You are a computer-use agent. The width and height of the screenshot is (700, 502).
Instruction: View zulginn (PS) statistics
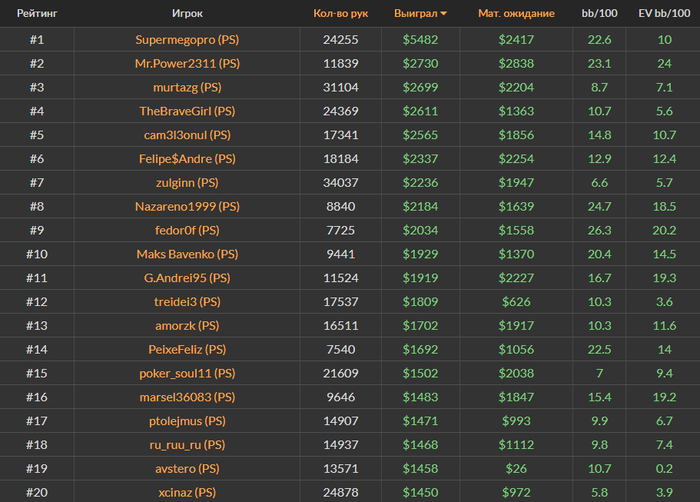tap(187, 183)
